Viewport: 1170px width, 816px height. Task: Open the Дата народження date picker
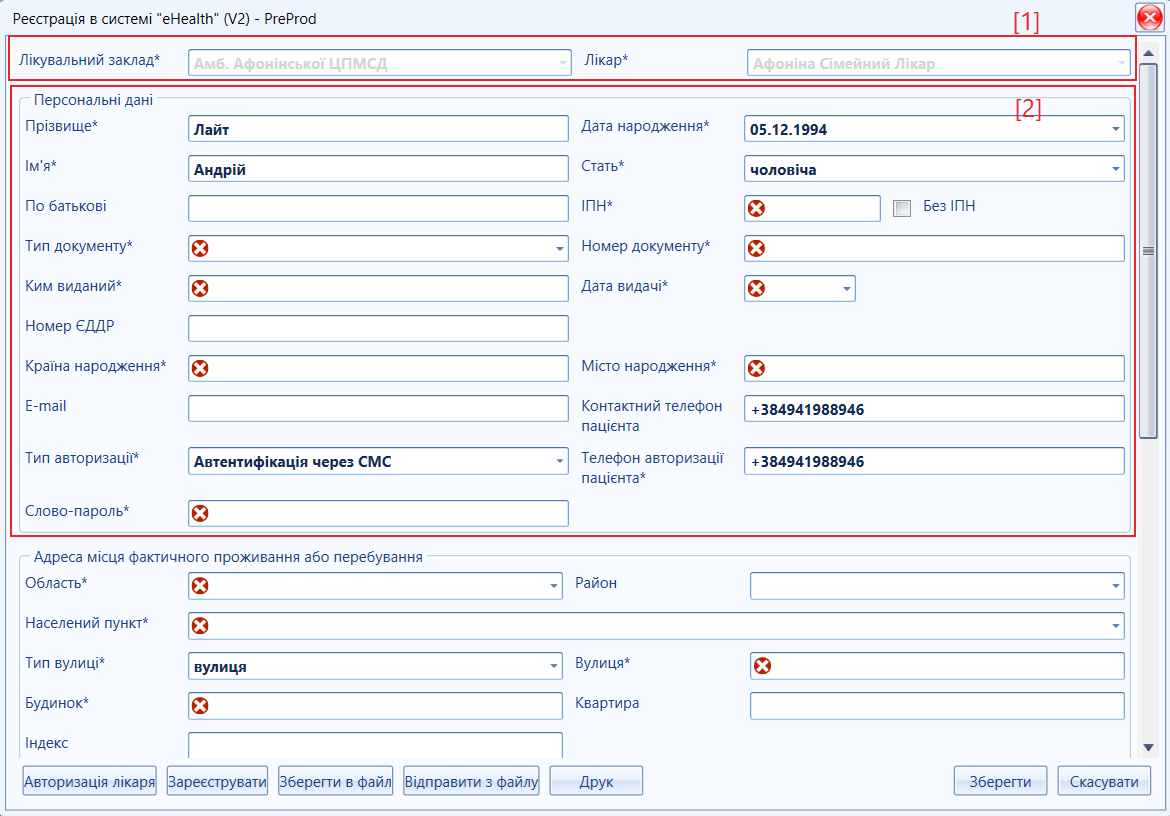(x=1116, y=129)
